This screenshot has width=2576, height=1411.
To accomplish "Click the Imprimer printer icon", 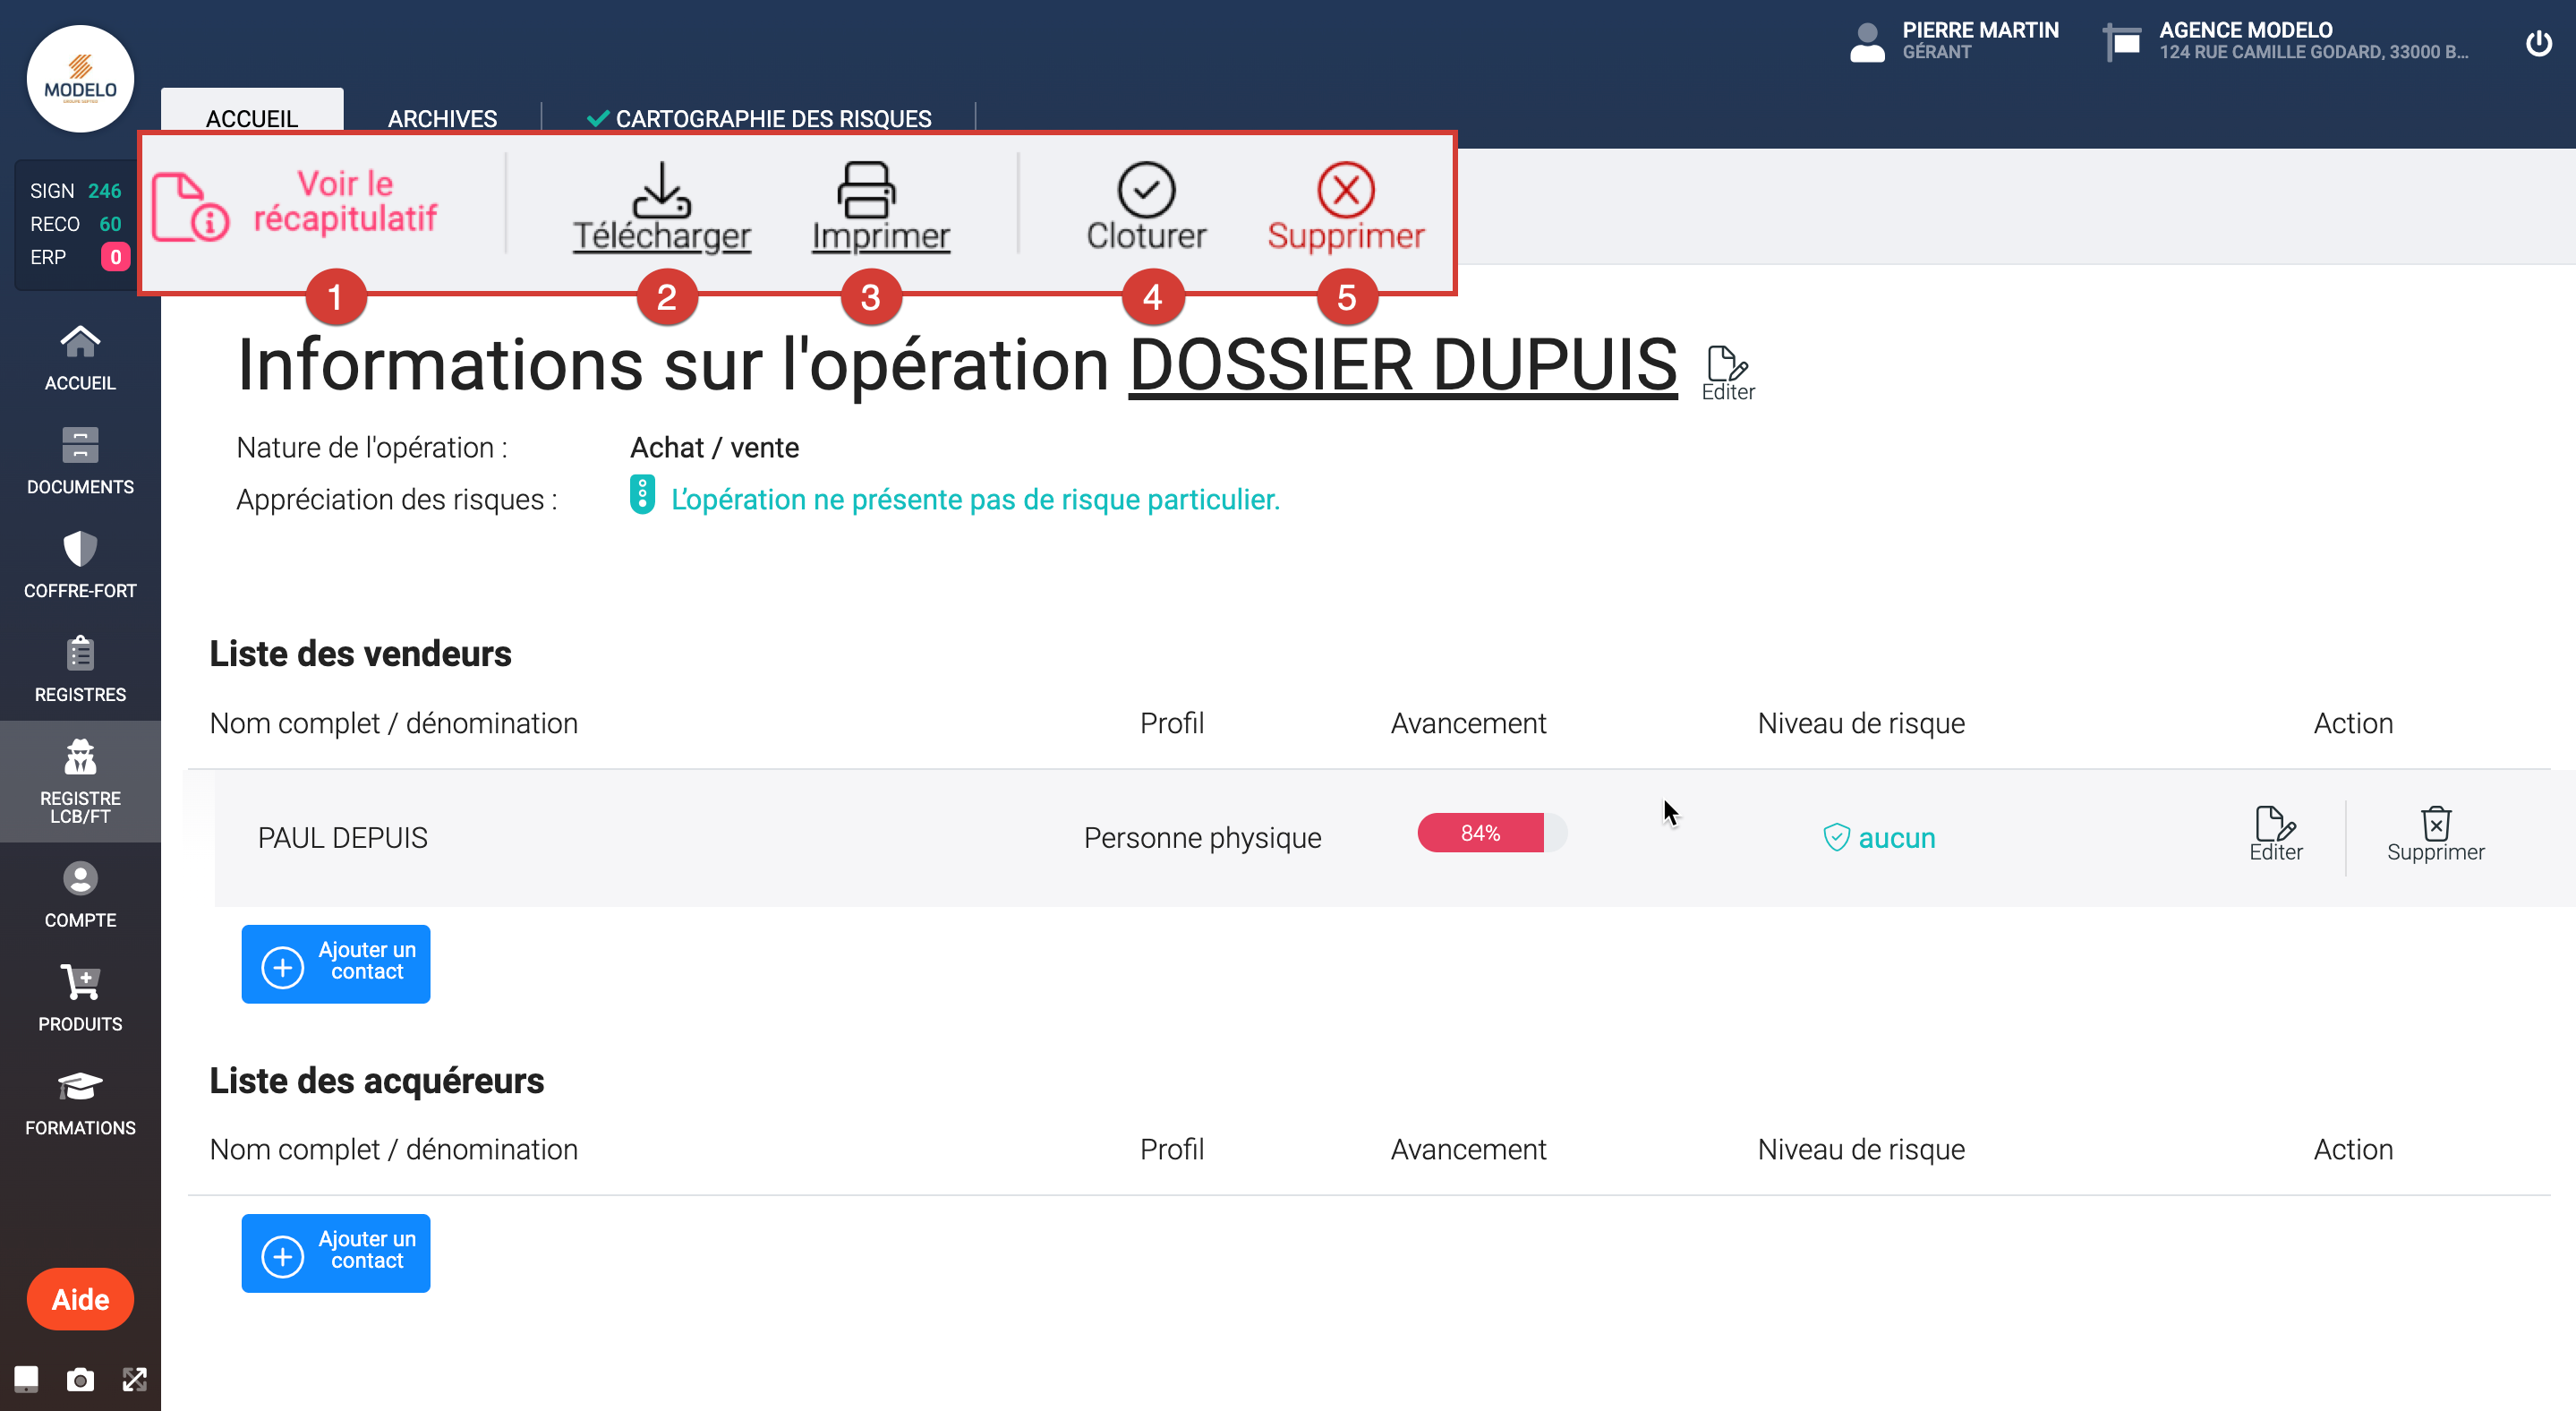I will 866,190.
